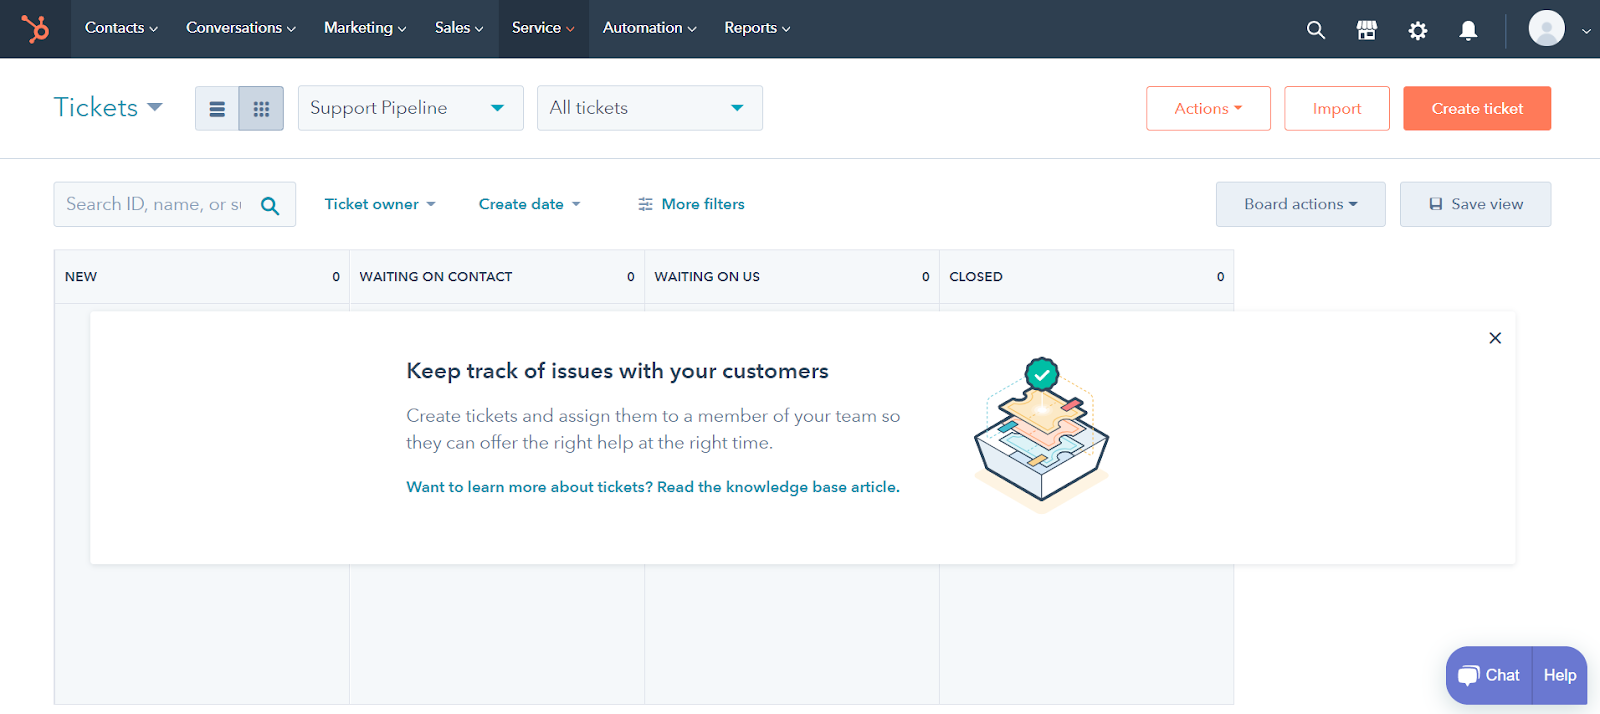
Task: Open the Contacts menu
Action: point(121,28)
